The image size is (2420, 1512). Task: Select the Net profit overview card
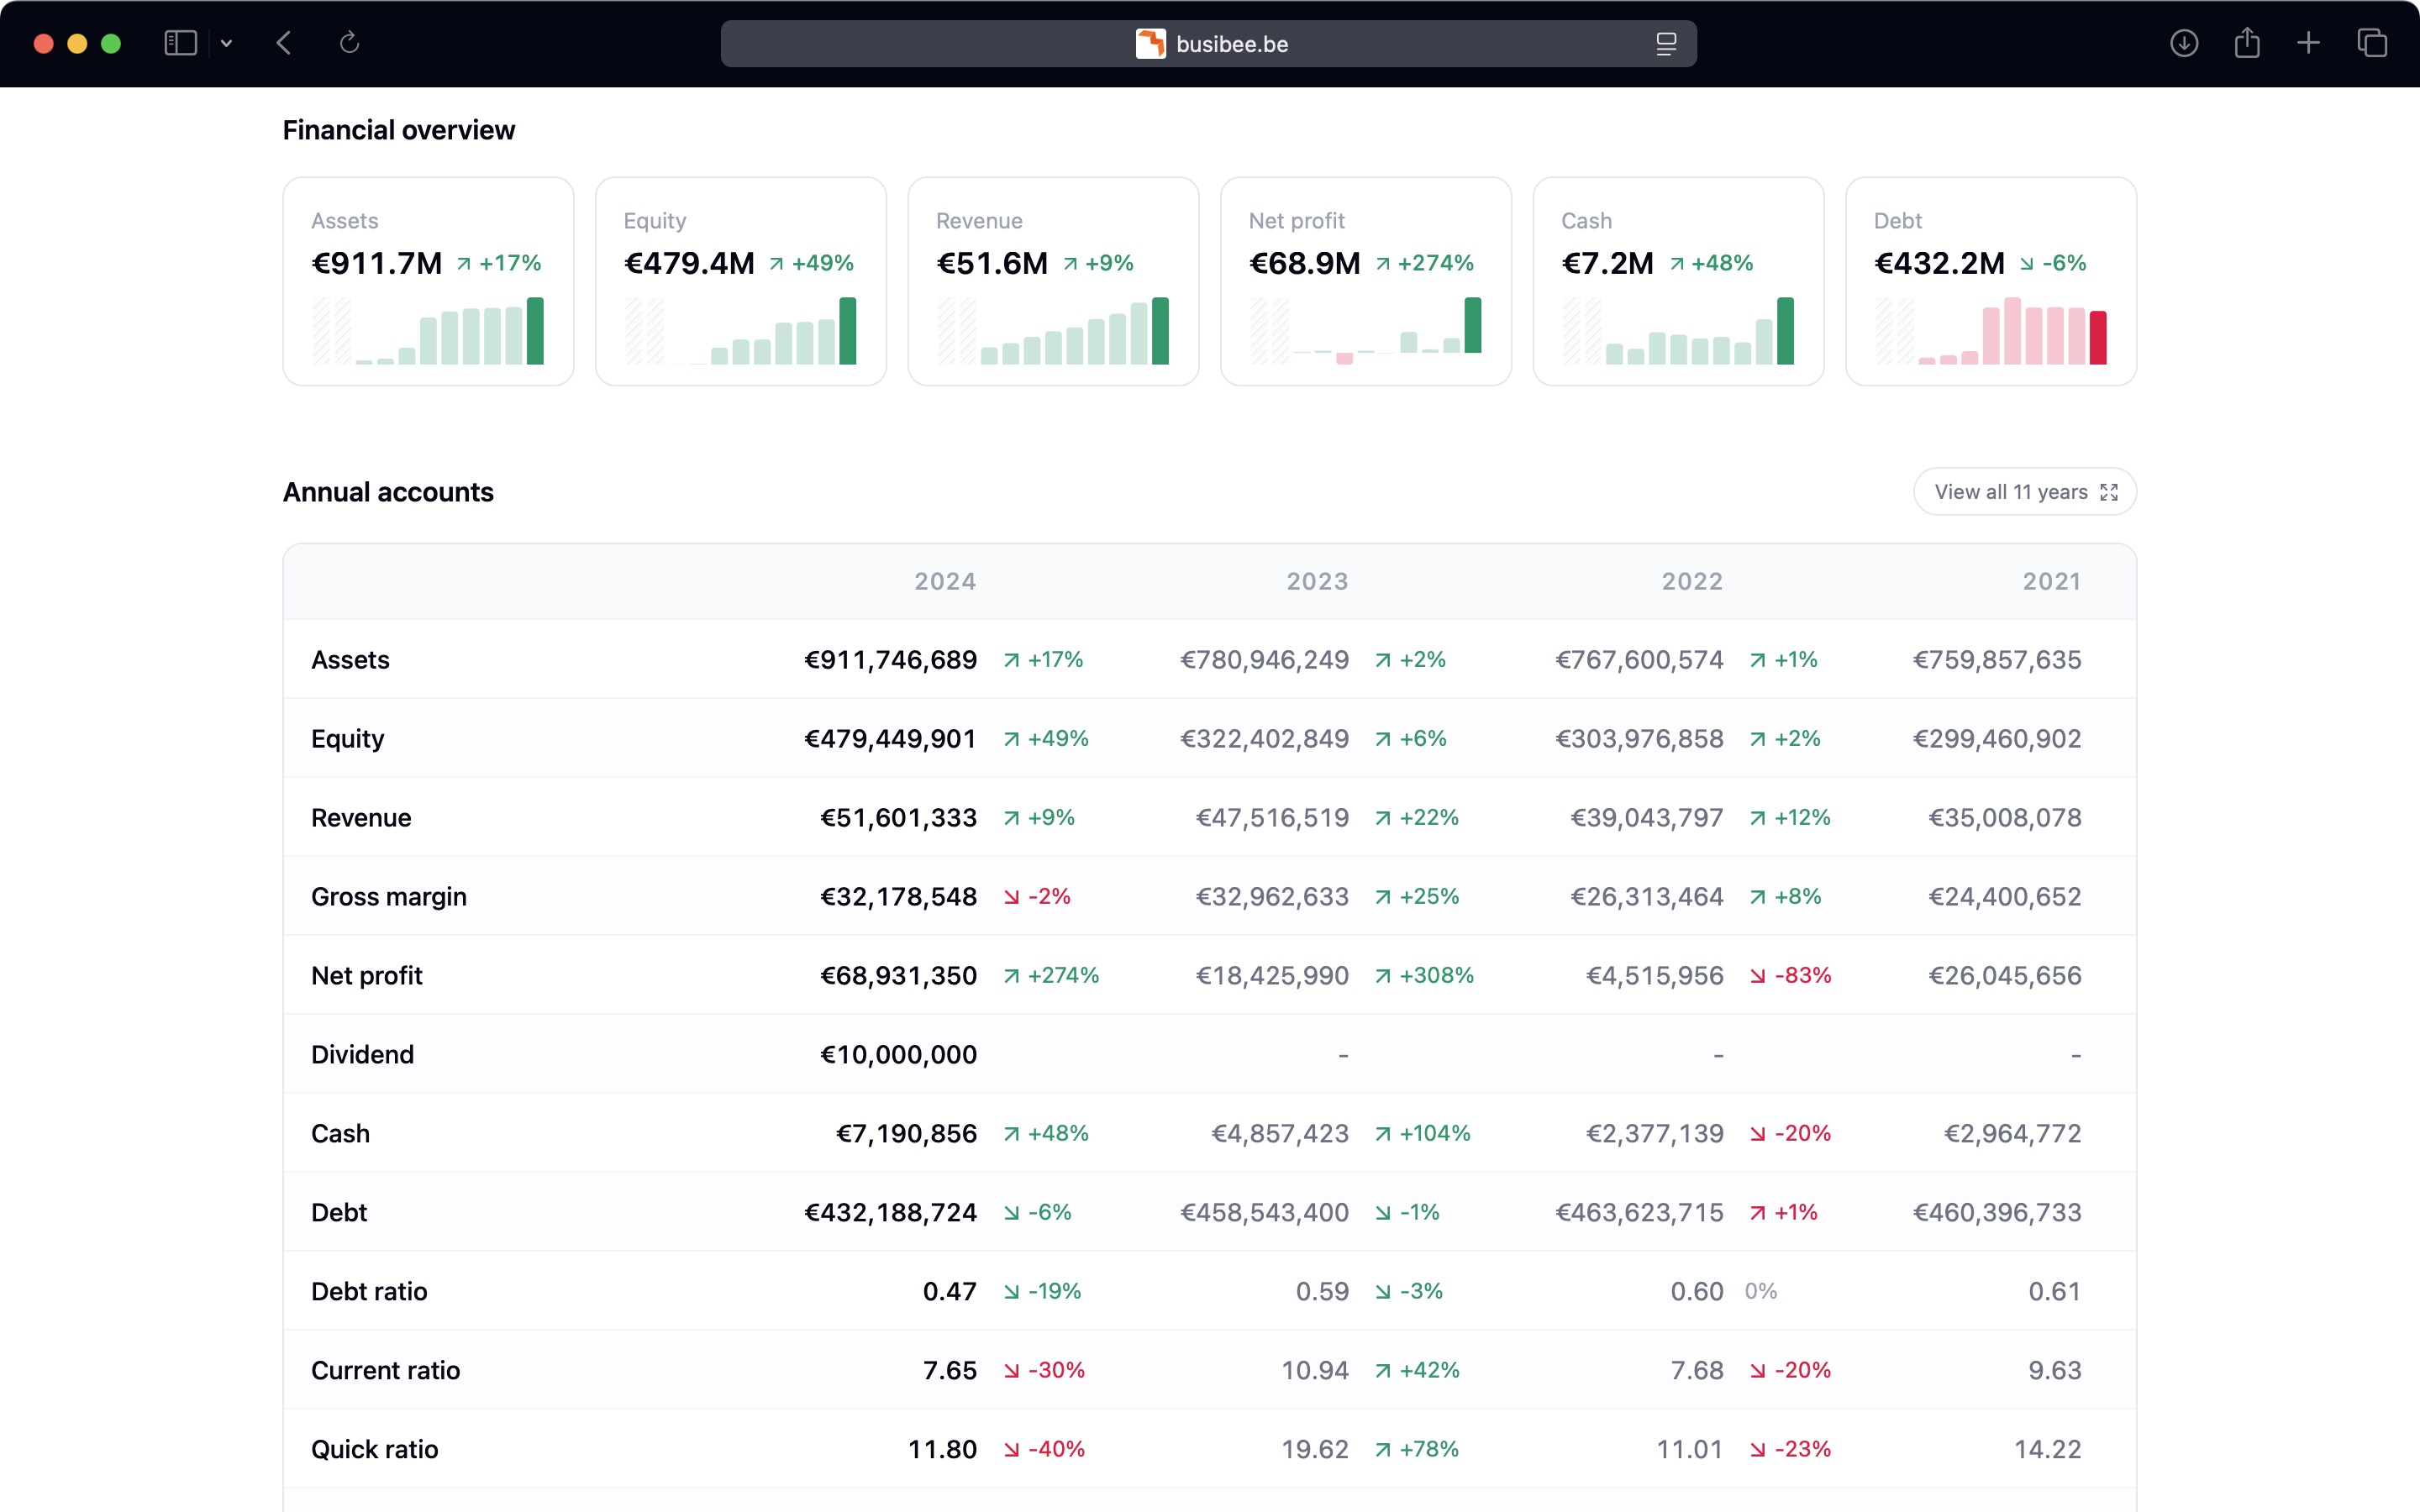point(1365,281)
